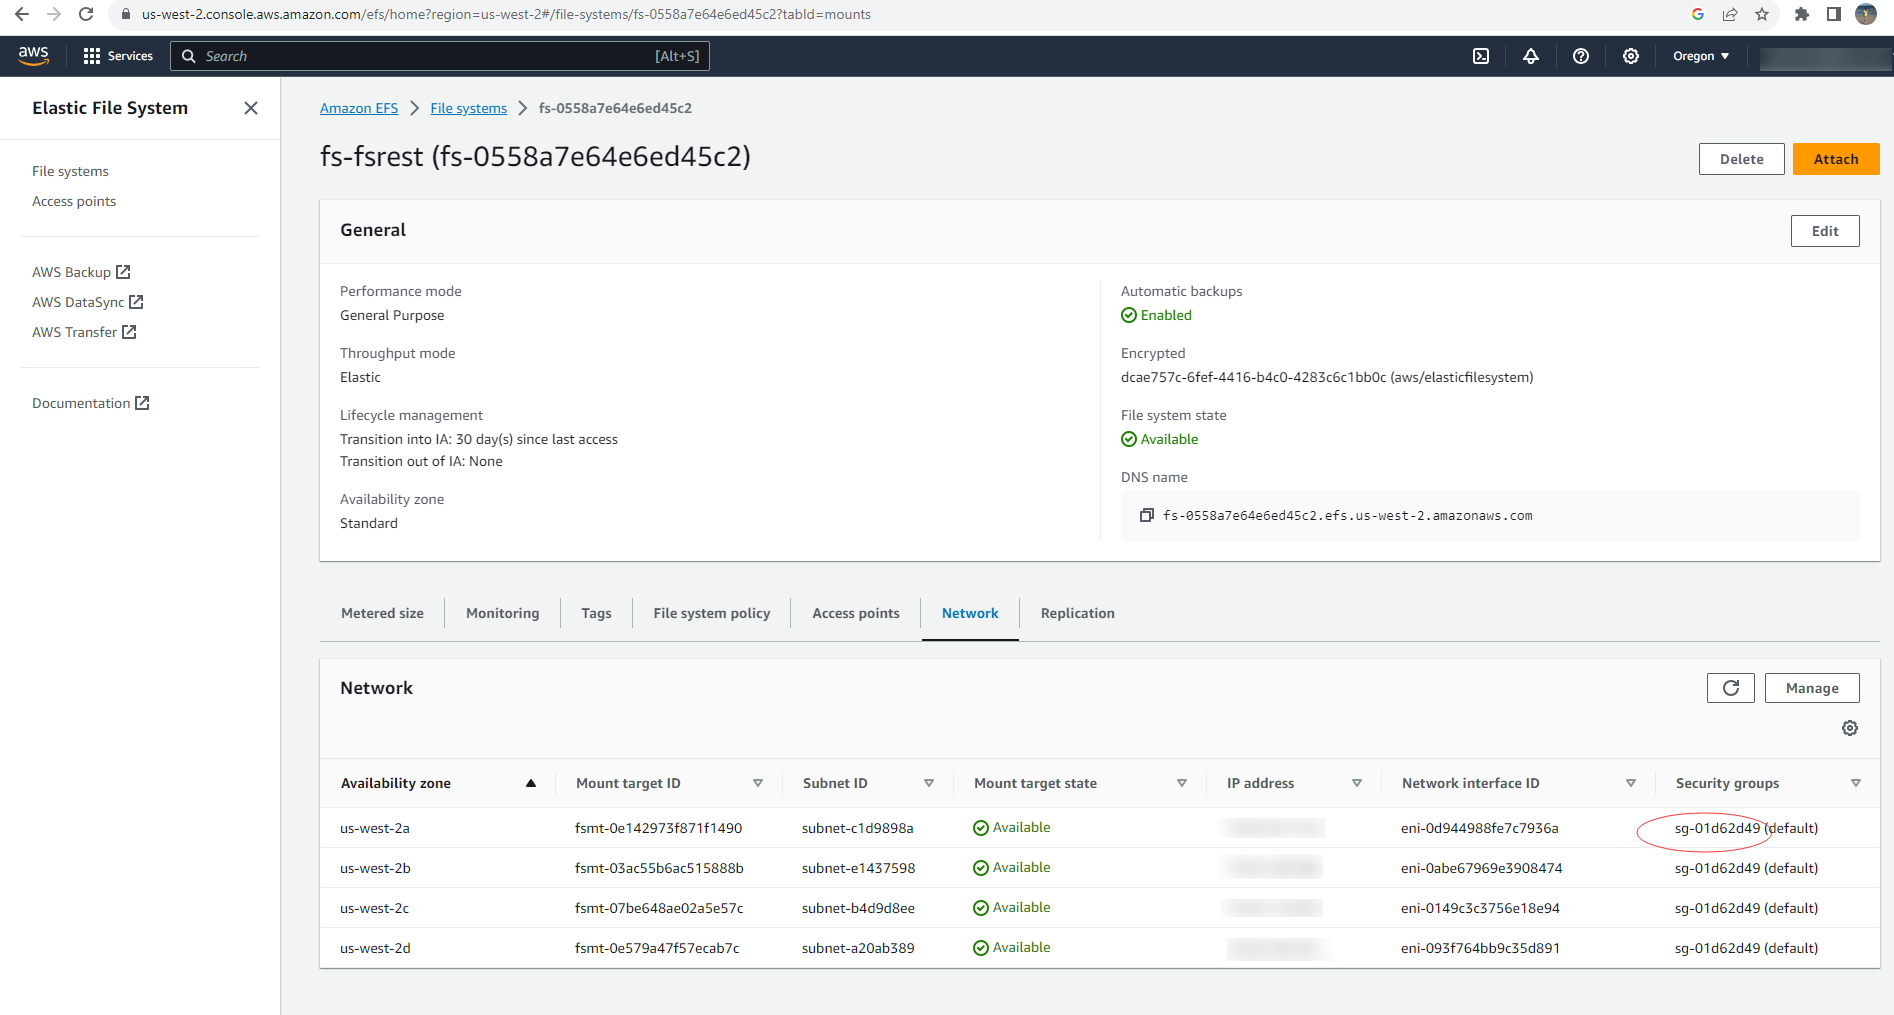1894x1015 pixels.
Task: Open Network table preferences gear
Action: (x=1850, y=728)
